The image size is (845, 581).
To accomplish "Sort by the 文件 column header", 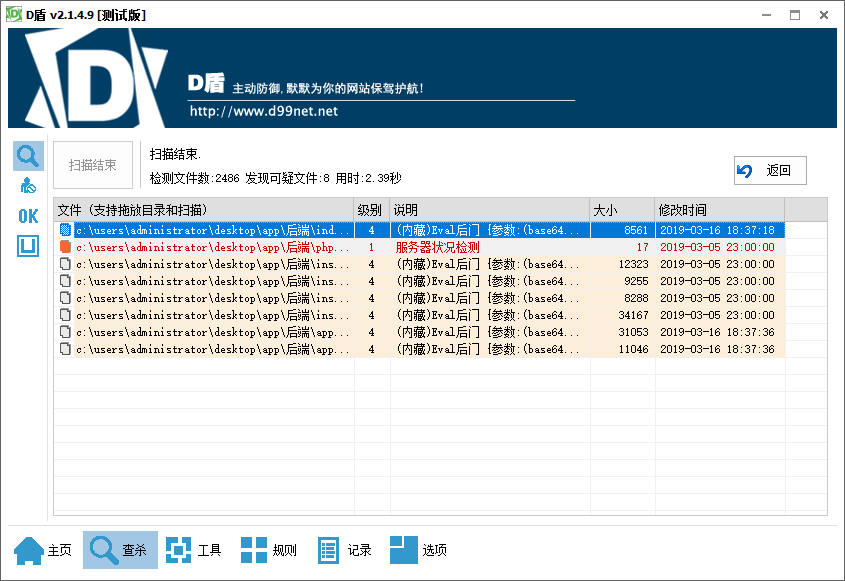I will tap(203, 210).
